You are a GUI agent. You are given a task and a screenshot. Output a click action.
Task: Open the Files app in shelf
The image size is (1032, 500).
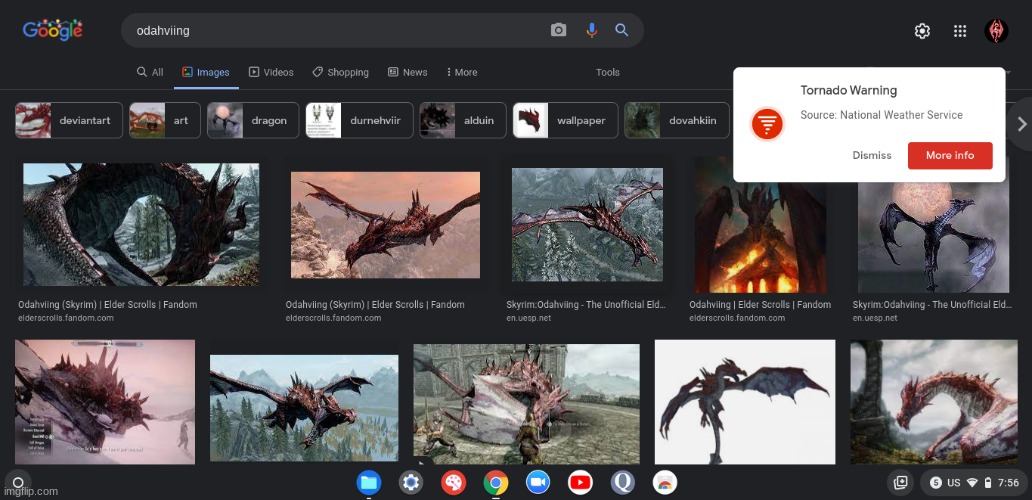pyautogui.click(x=369, y=484)
